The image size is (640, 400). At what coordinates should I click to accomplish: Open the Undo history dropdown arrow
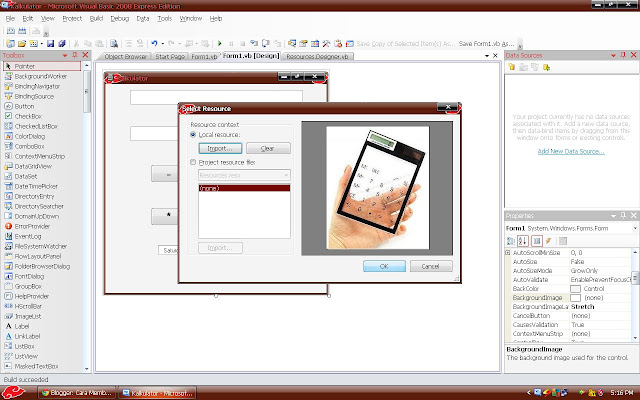[162, 43]
